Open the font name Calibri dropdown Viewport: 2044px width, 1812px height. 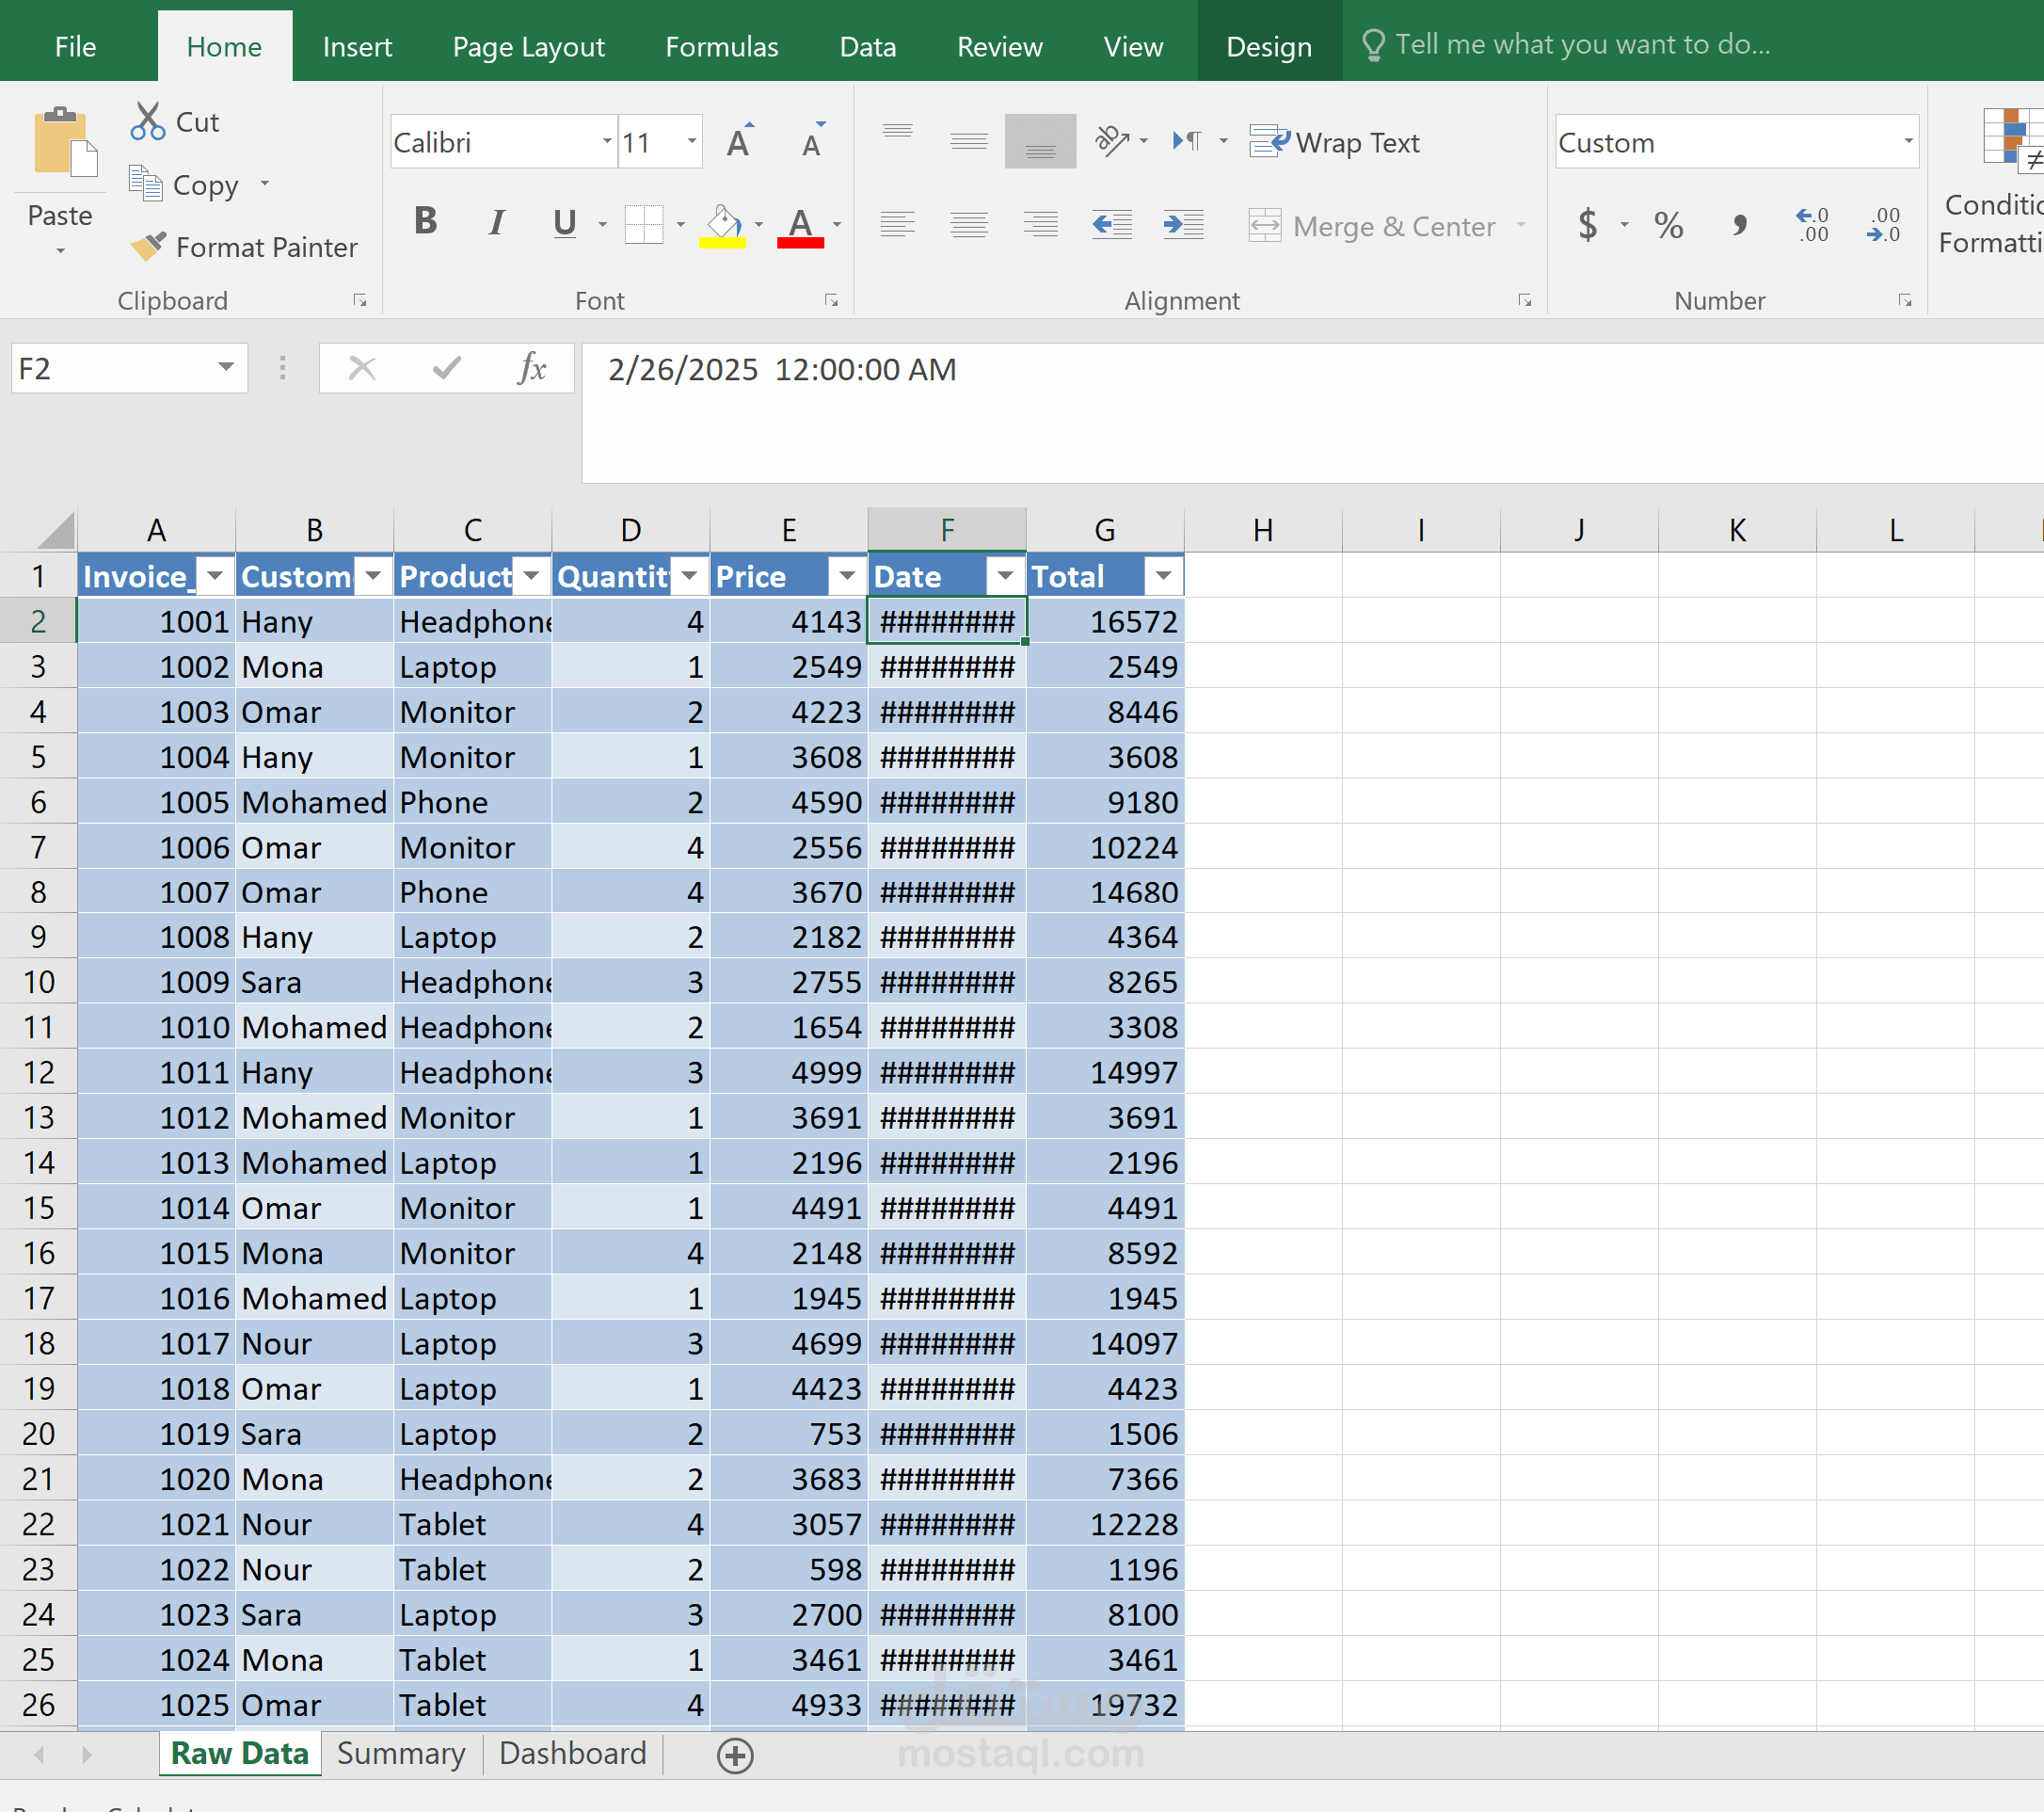tap(606, 142)
